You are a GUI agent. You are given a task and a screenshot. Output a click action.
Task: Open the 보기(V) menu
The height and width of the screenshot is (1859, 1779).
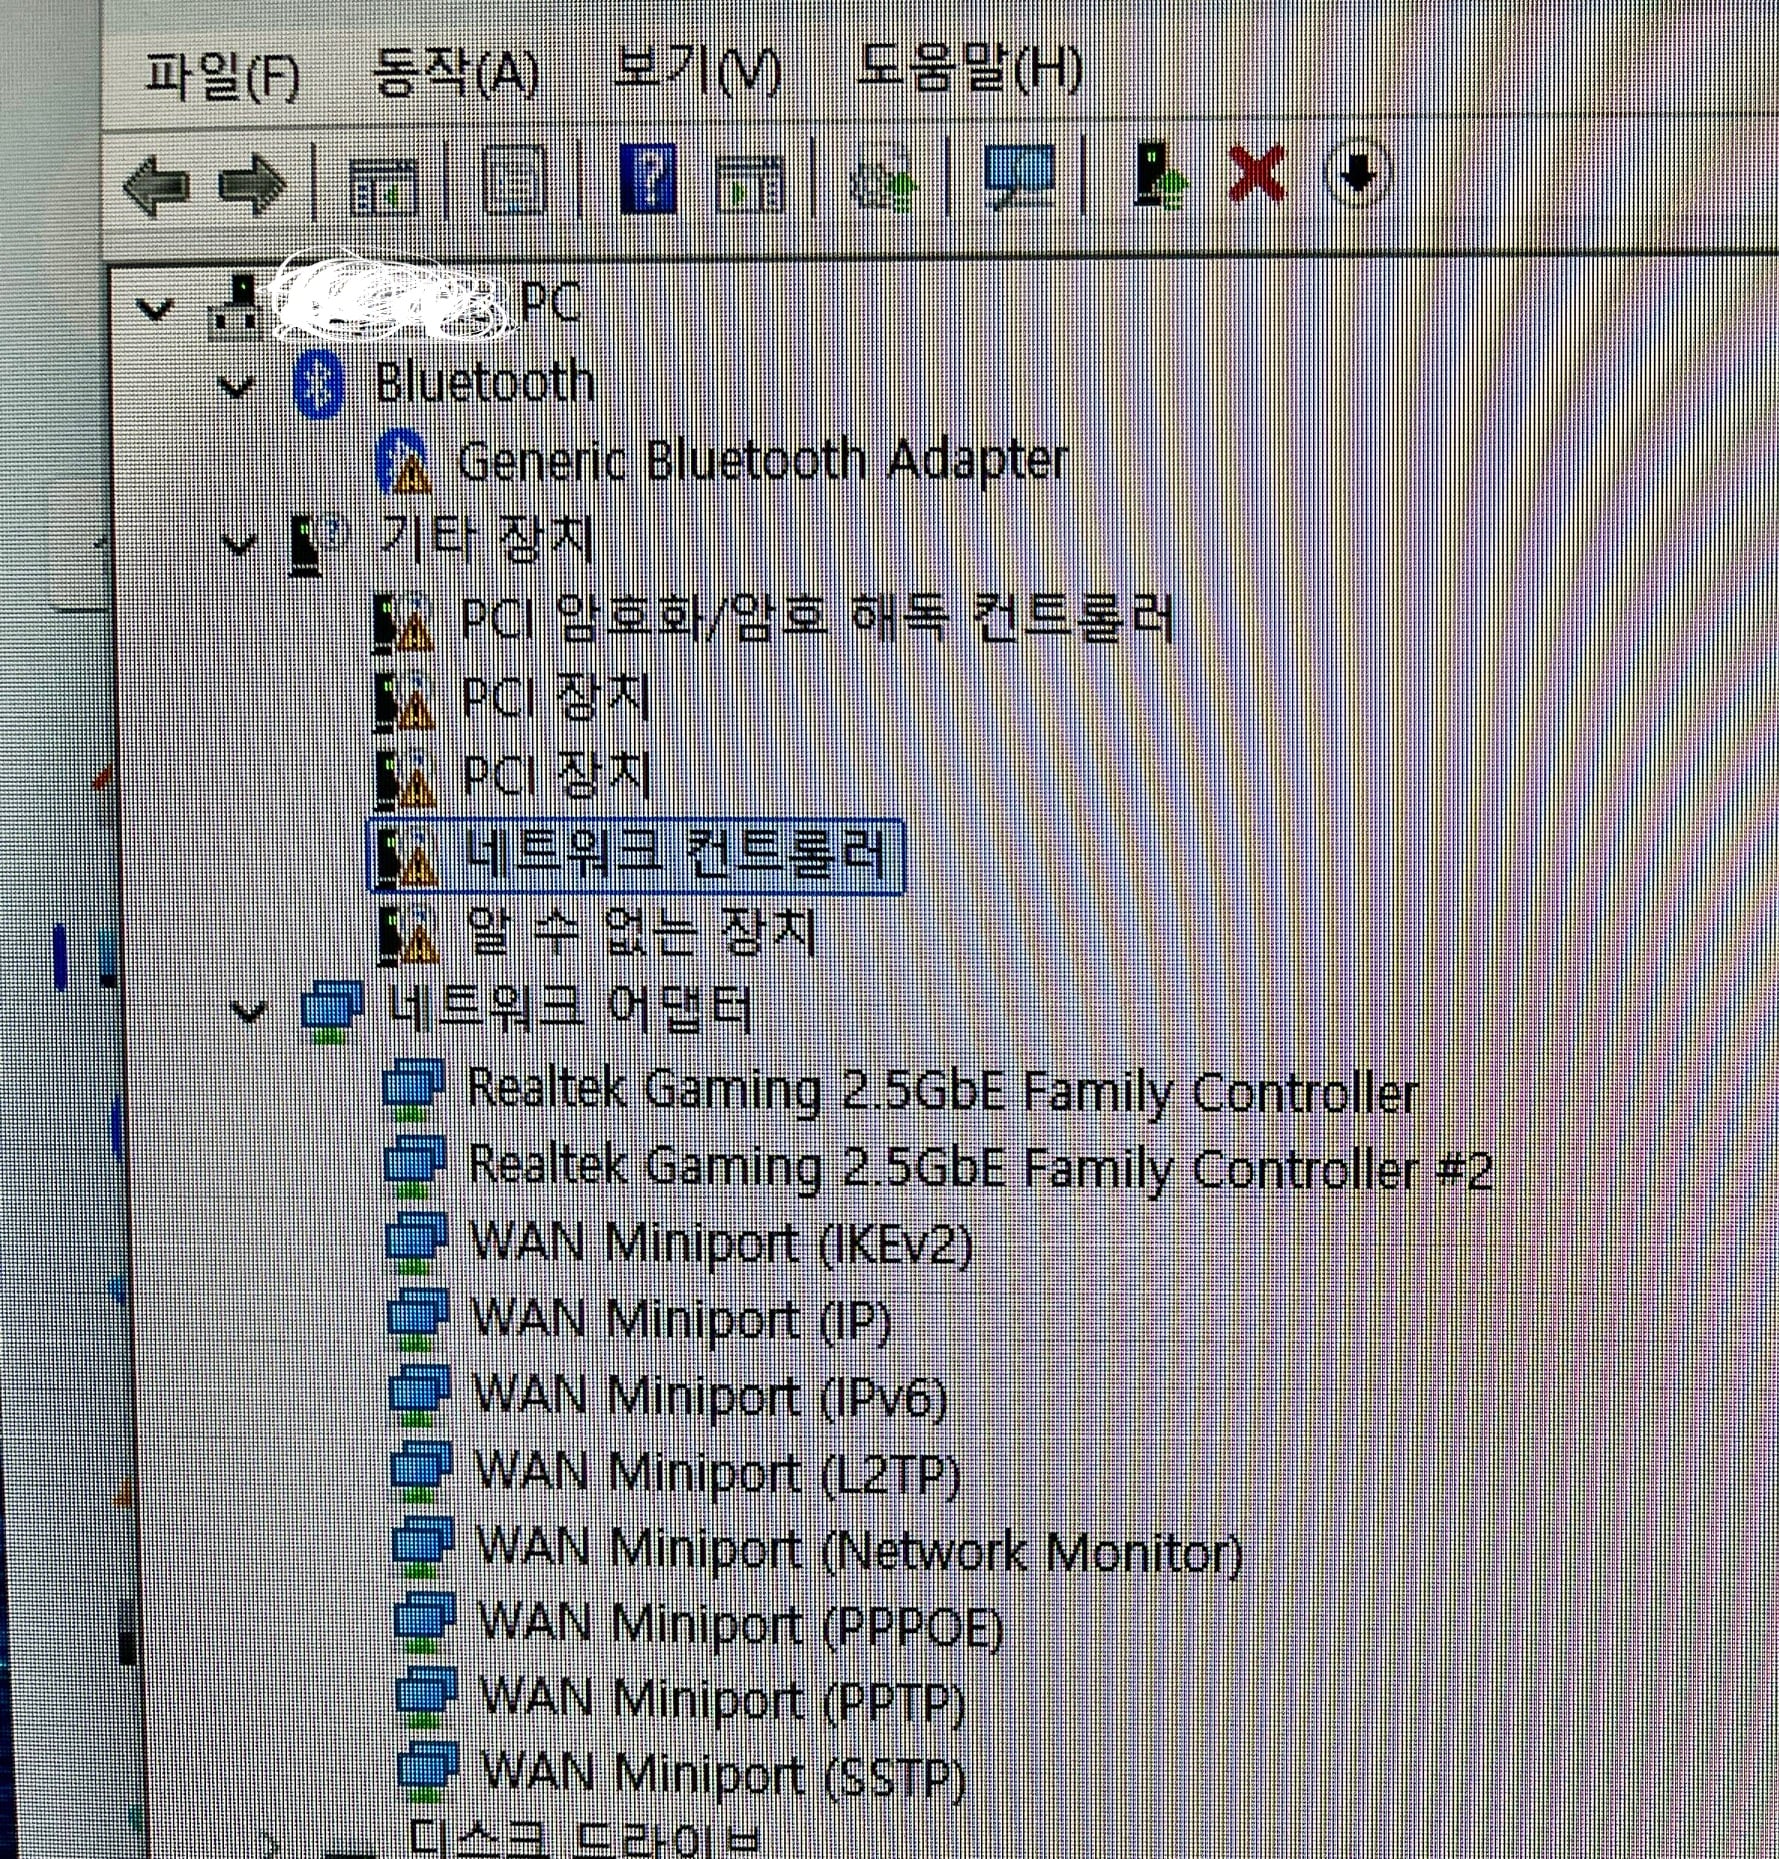[696, 69]
